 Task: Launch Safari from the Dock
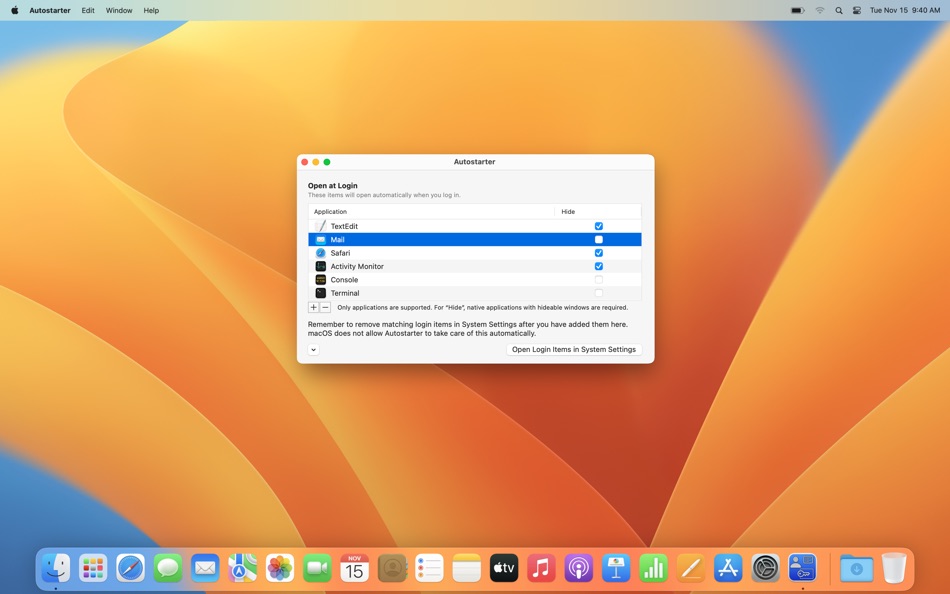pyautogui.click(x=130, y=569)
